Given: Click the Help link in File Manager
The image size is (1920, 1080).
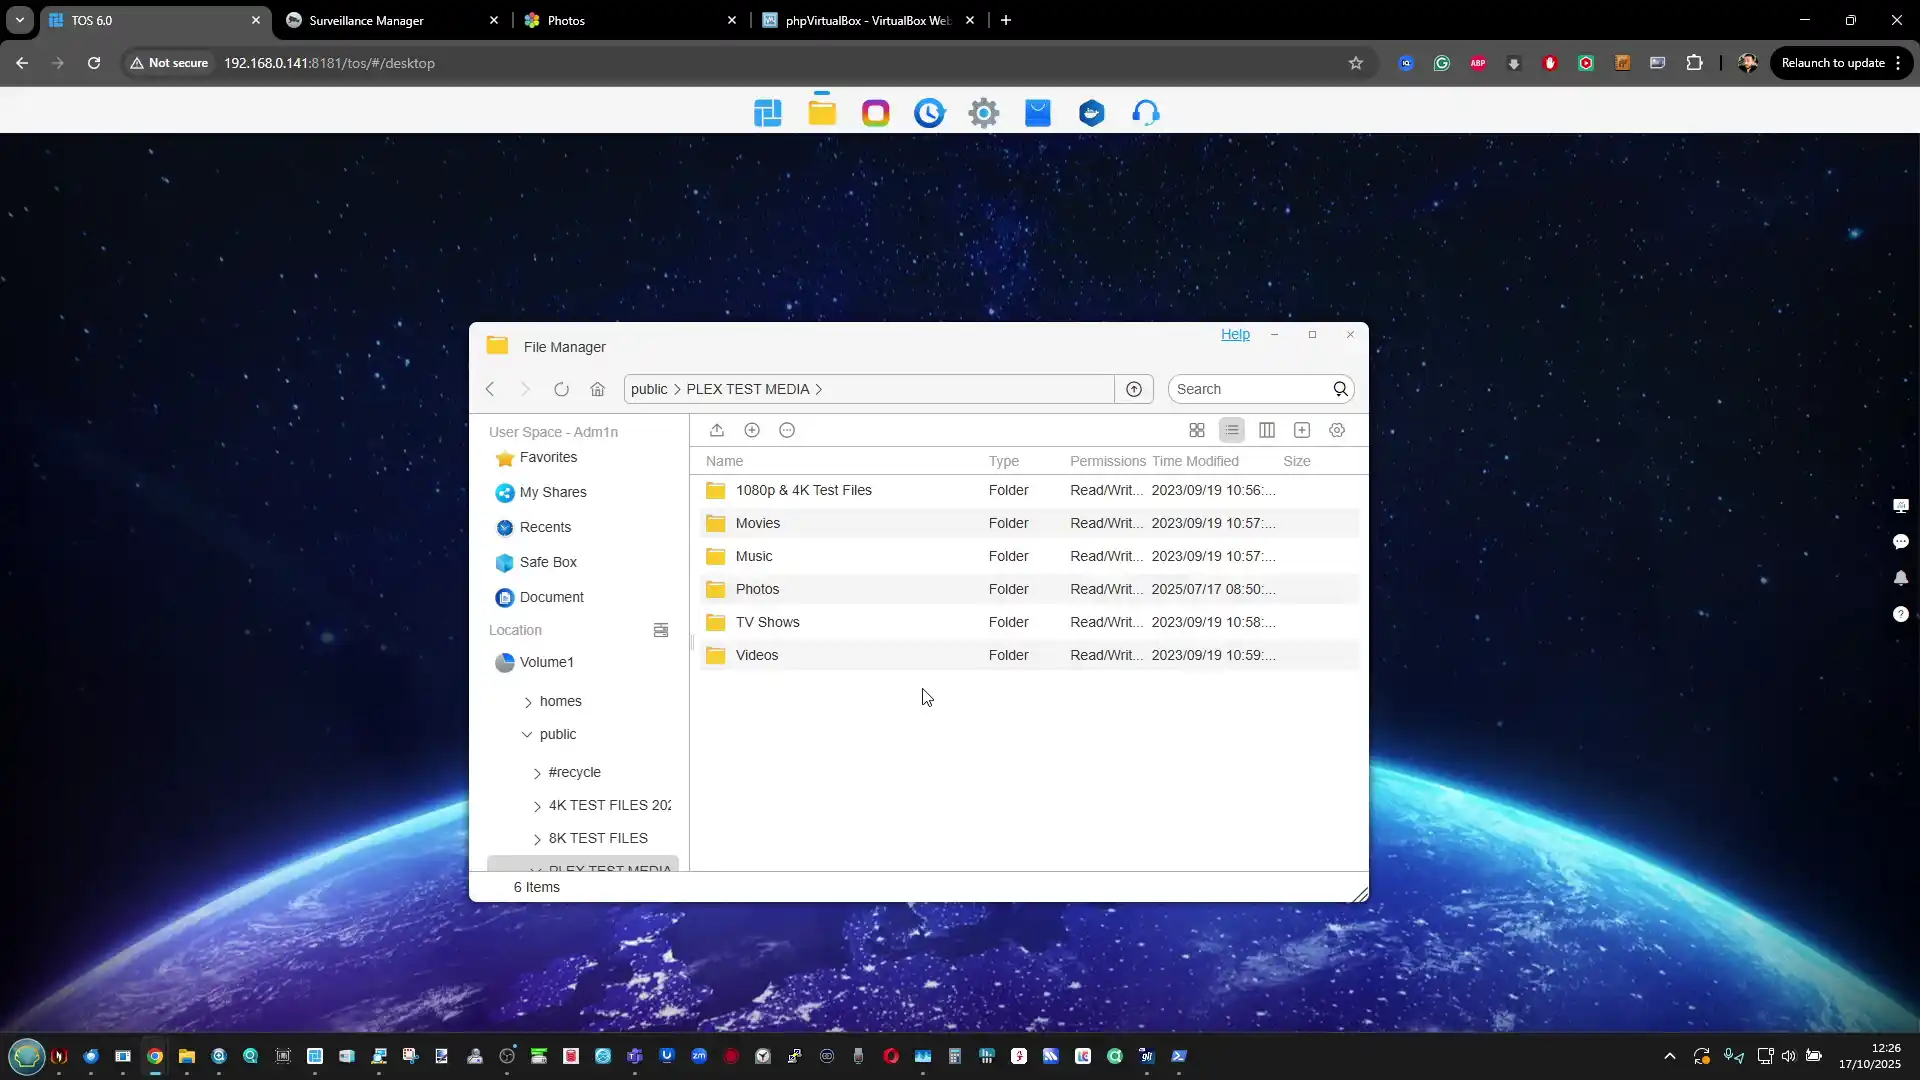Looking at the screenshot, I should [1235, 334].
